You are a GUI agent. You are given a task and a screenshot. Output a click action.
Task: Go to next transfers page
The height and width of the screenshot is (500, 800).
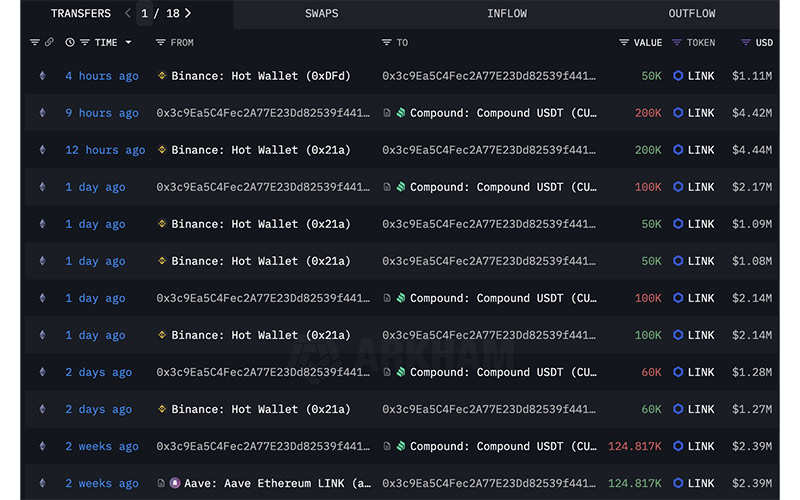(188, 13)
